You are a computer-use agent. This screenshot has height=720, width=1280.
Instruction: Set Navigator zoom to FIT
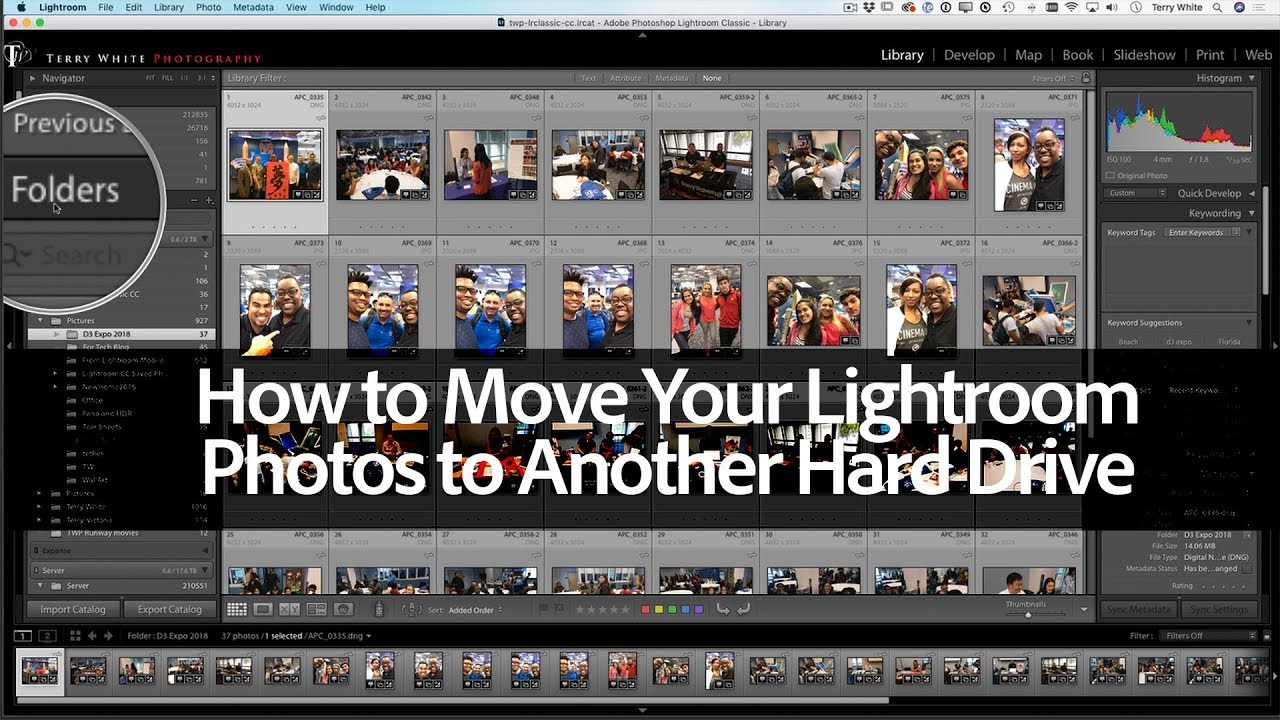(x=151, y=78)
